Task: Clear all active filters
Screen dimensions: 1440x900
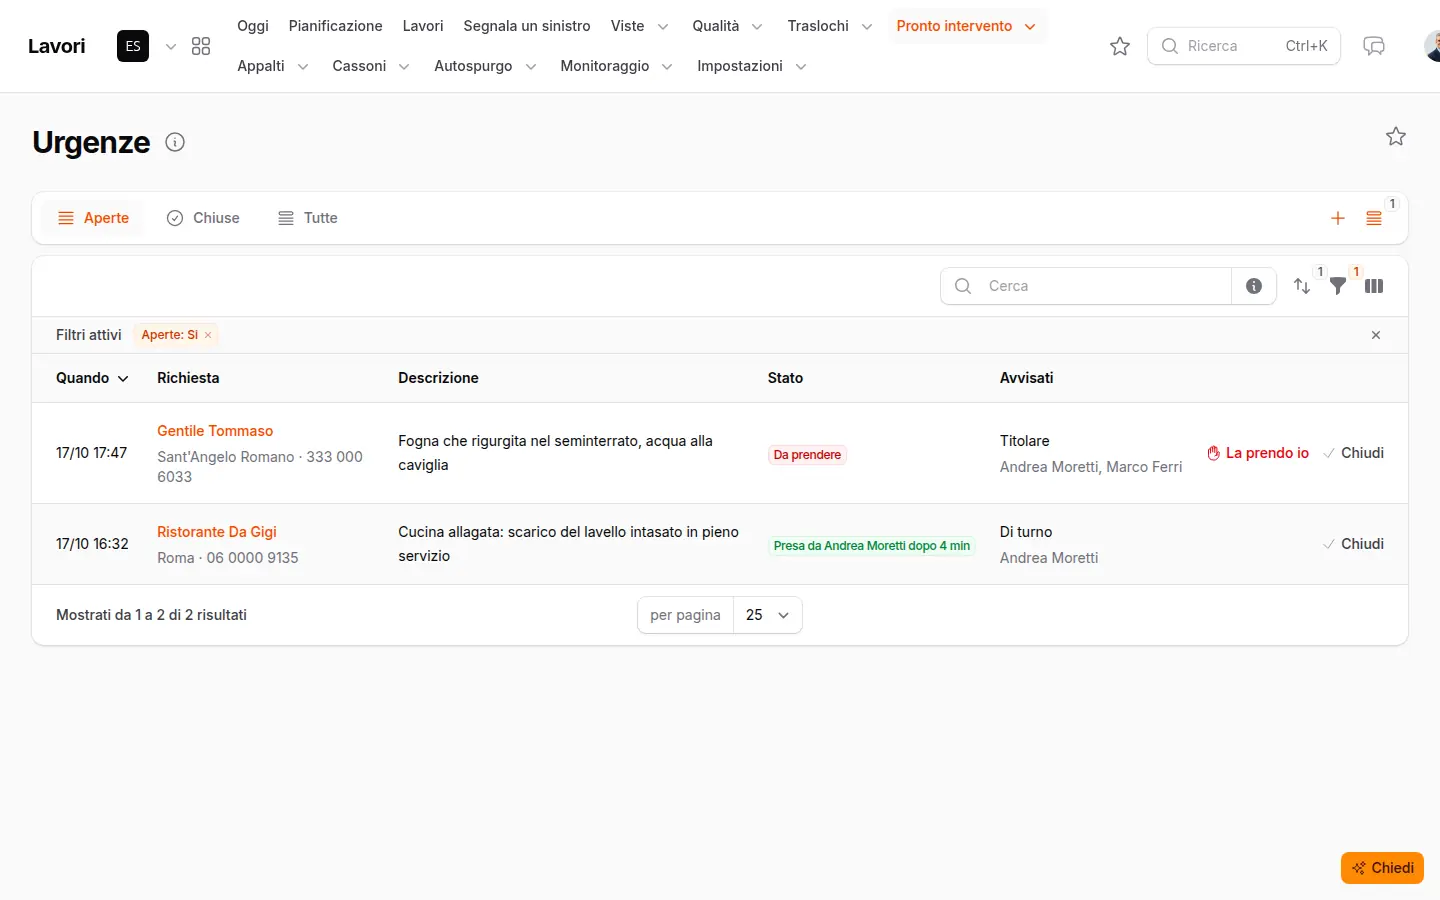Action: click(1376, 335)
